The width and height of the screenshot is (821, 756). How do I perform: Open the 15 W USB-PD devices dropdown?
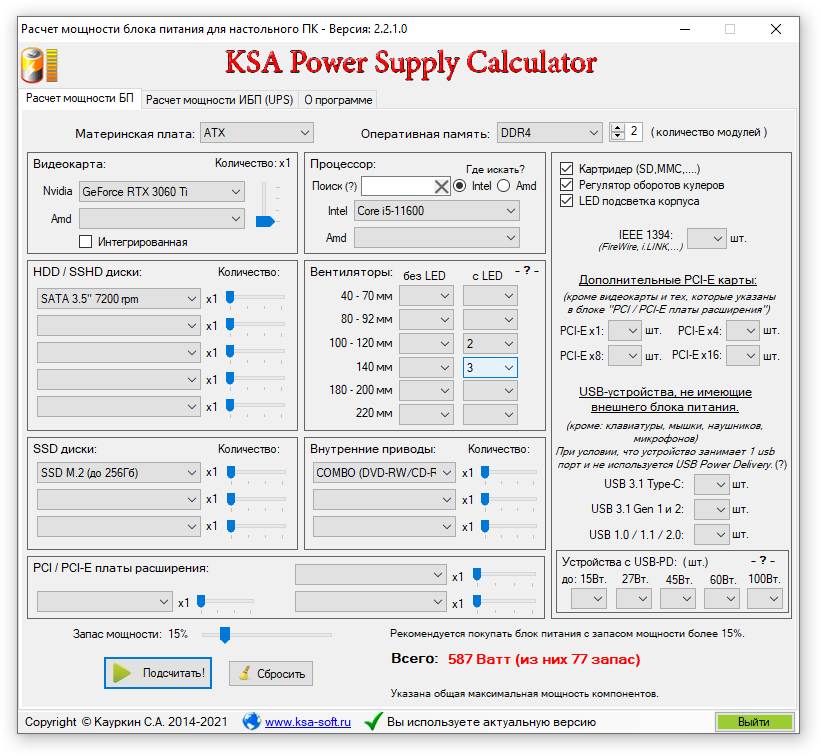[x=589, y=598]
